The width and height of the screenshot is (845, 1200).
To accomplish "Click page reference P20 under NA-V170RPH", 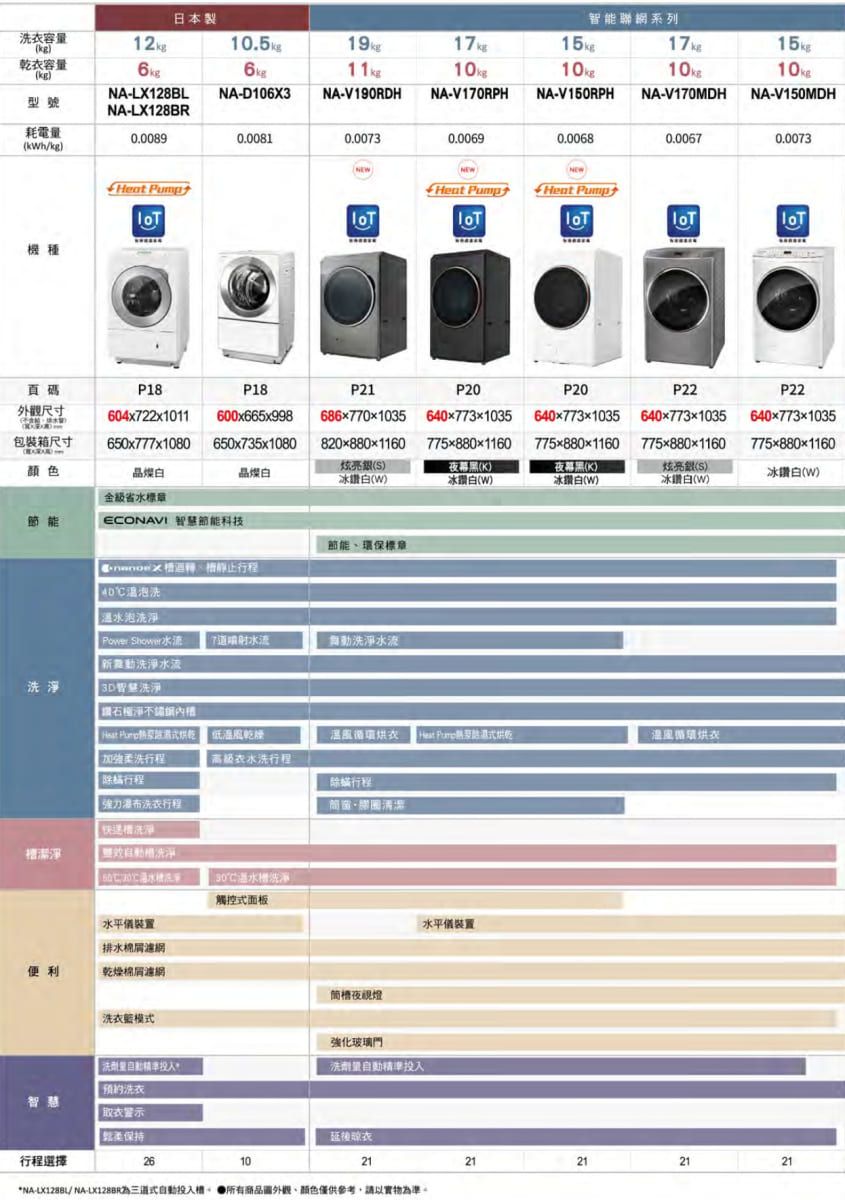I will [x=468, y=390].
